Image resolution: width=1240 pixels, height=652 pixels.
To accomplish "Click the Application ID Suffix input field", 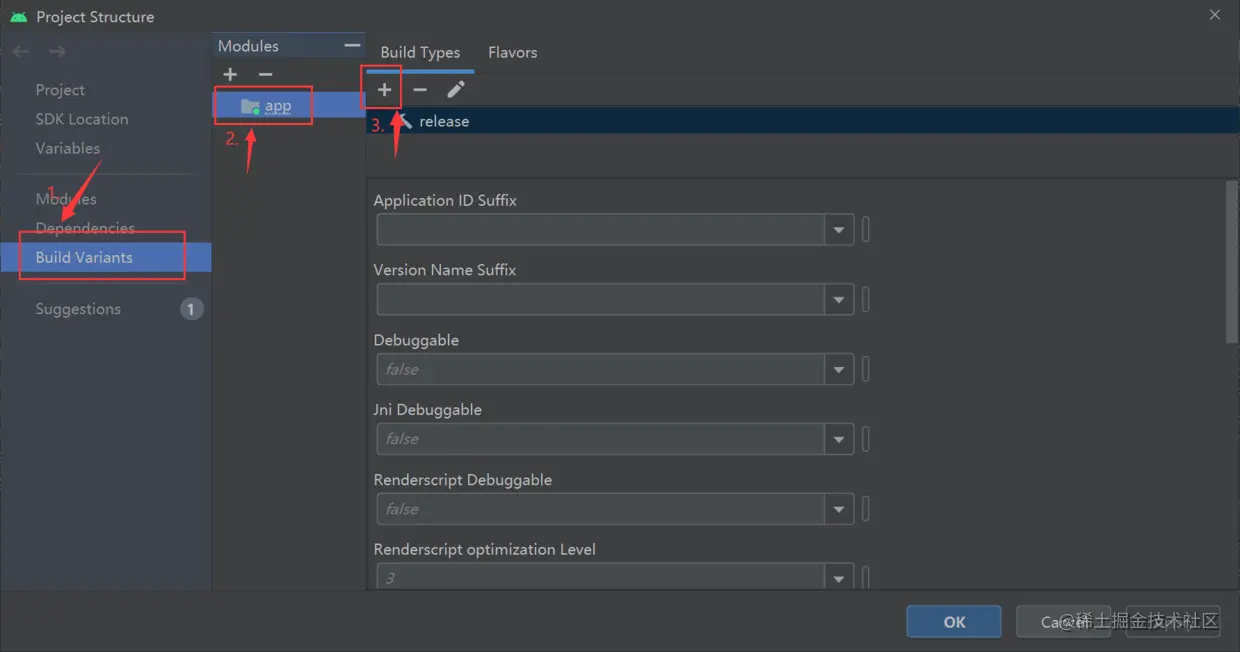I will pos(601,230).
